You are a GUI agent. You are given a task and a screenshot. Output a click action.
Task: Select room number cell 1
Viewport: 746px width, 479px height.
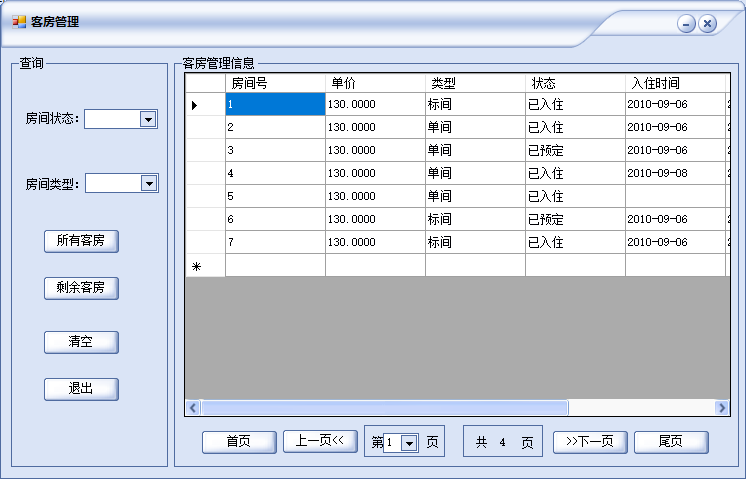pyautogui.click(x=275, y=104)
